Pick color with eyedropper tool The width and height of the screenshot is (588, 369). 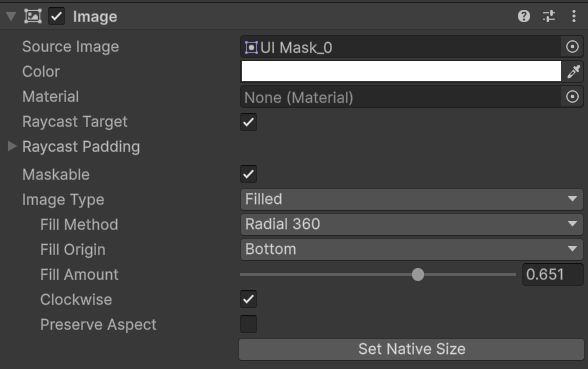tap(573, 71)
